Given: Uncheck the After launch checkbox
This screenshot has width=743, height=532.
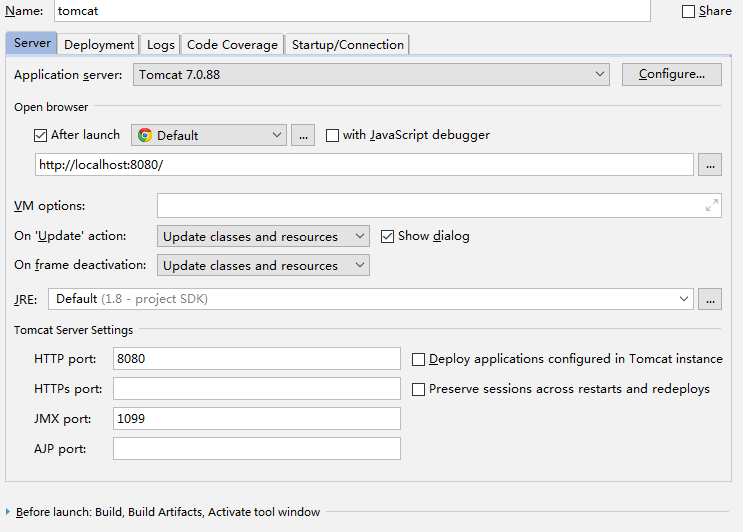Looking at the screenshot, I should point(41,135).
